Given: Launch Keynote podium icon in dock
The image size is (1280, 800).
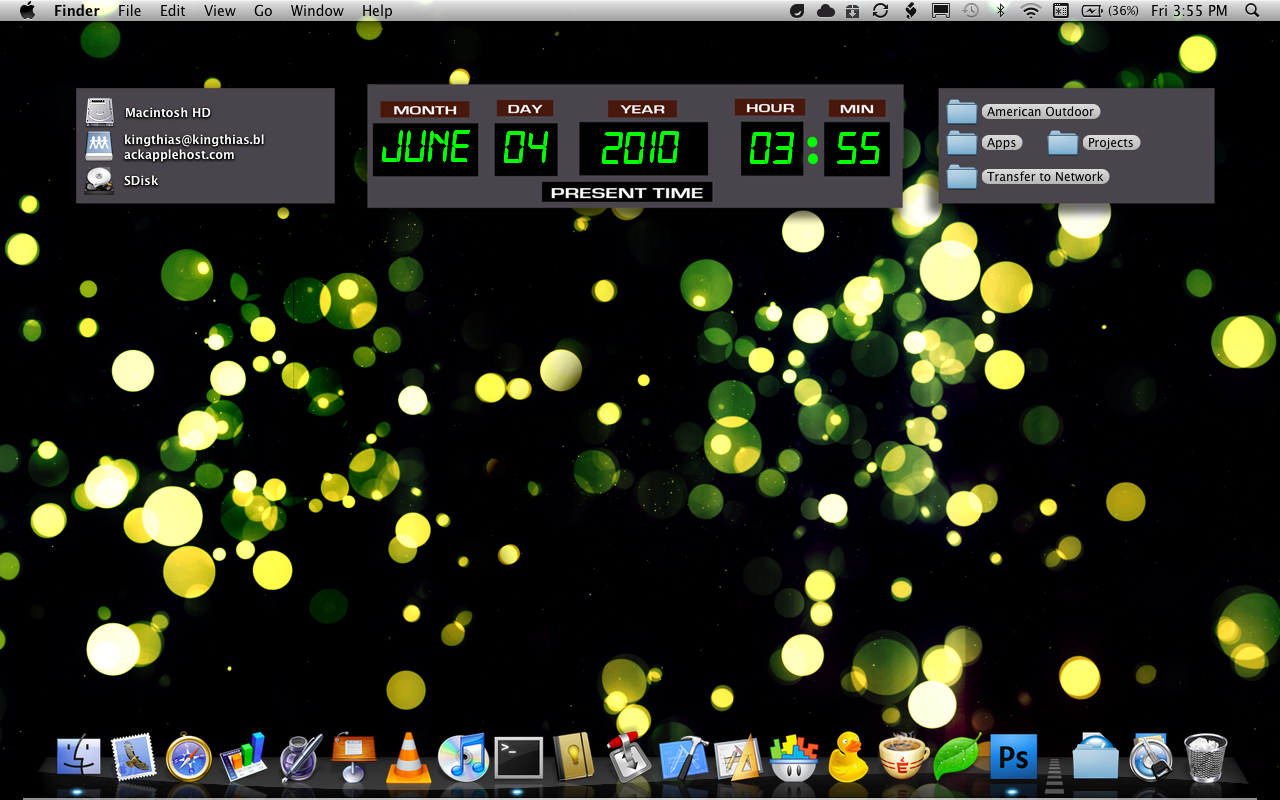Looking at the screenshot, I should click(354, 757).
